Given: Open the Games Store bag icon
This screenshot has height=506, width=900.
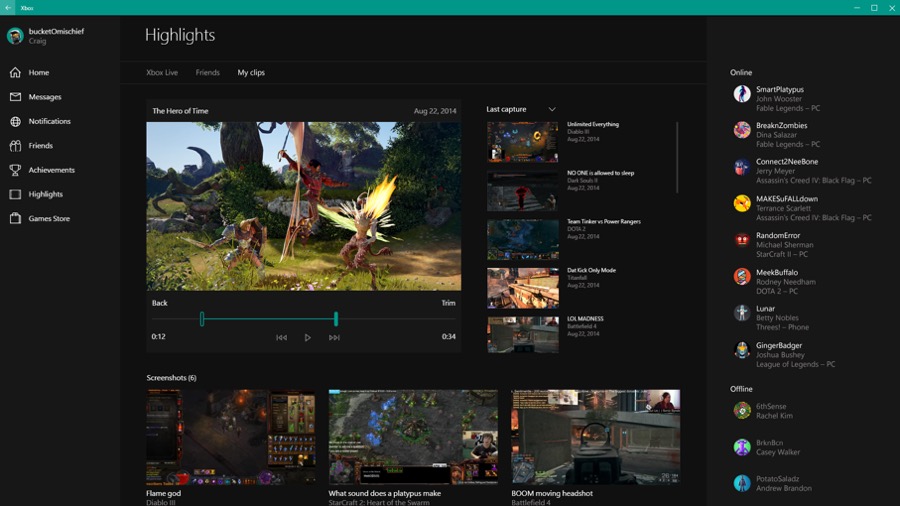Looking at the screenshot, I should (x=15, y=219).
